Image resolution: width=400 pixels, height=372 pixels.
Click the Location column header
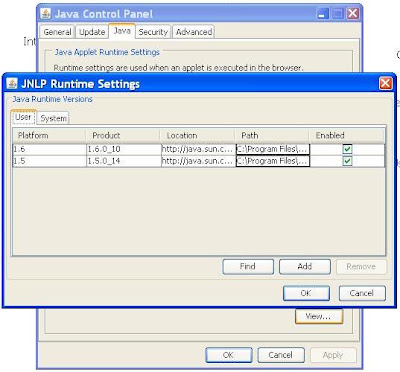coord(197,136)
